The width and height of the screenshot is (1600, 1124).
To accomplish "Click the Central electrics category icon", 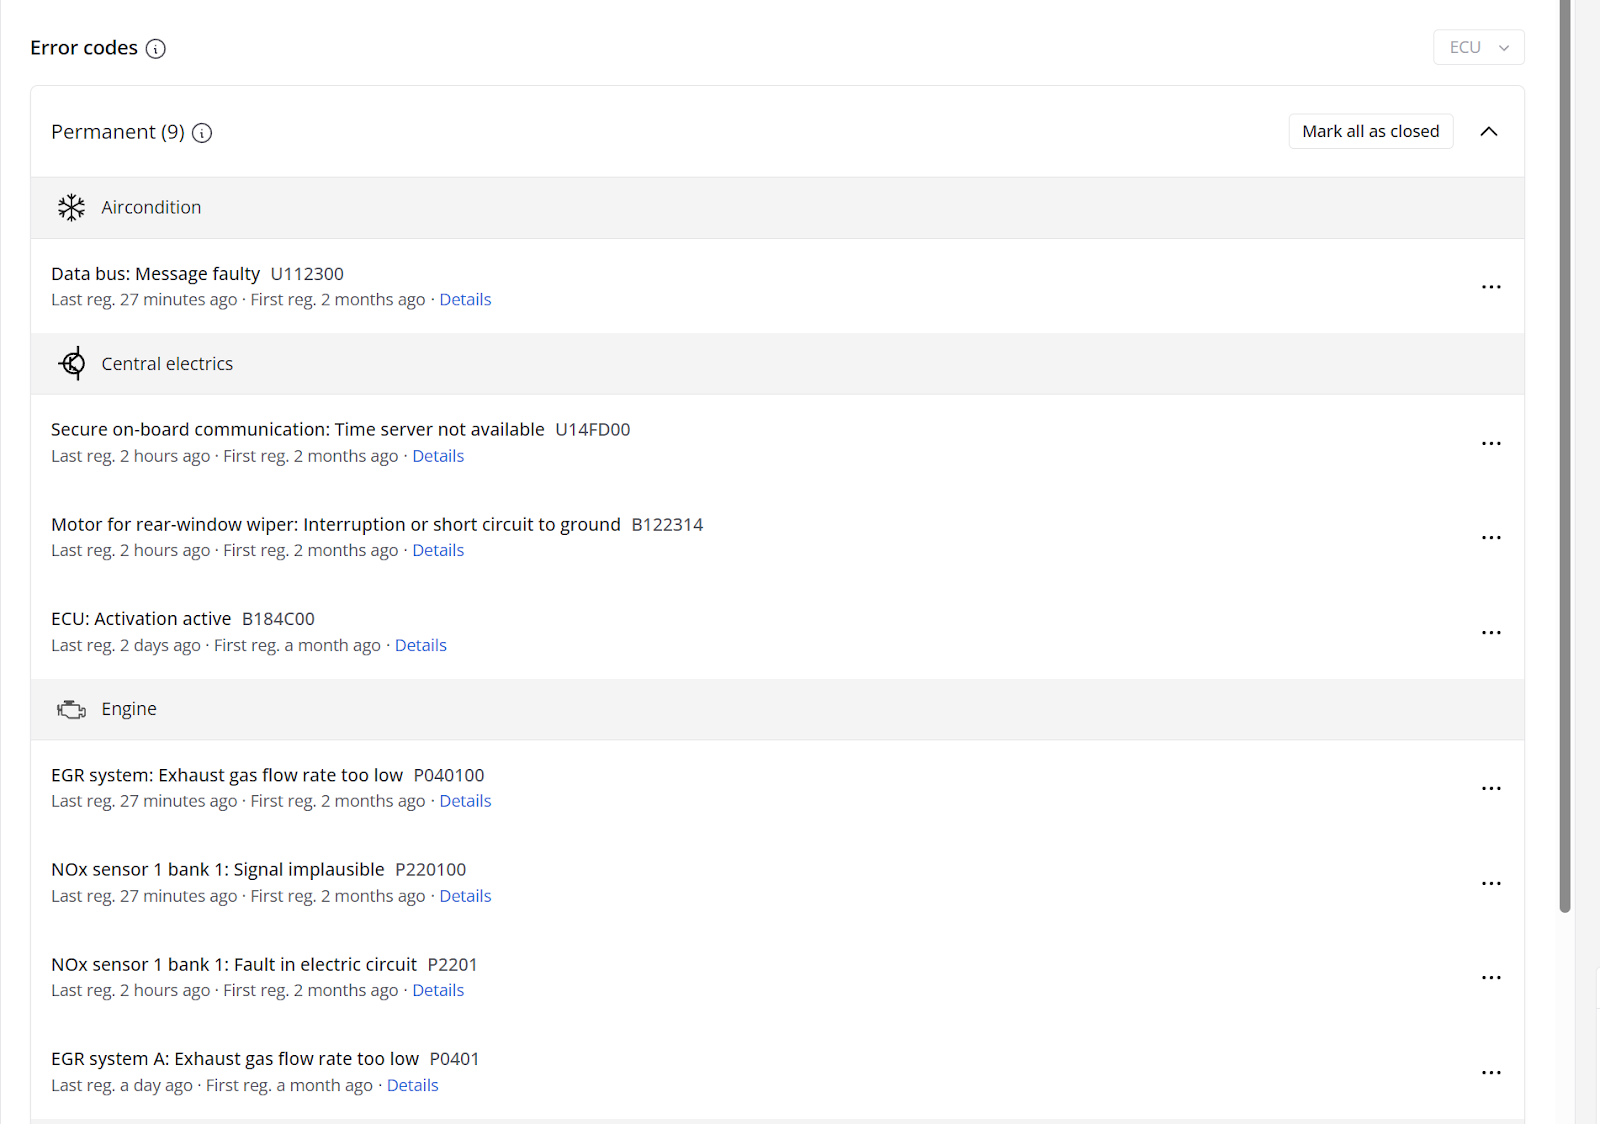I will point(72,364).
